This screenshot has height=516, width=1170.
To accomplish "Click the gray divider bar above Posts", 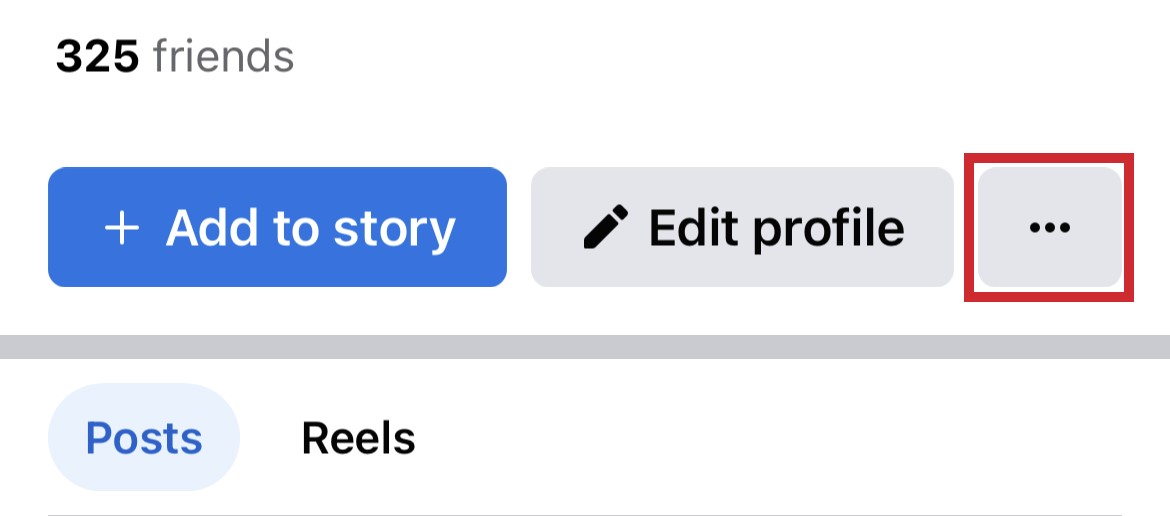I will tap(585, 347).
